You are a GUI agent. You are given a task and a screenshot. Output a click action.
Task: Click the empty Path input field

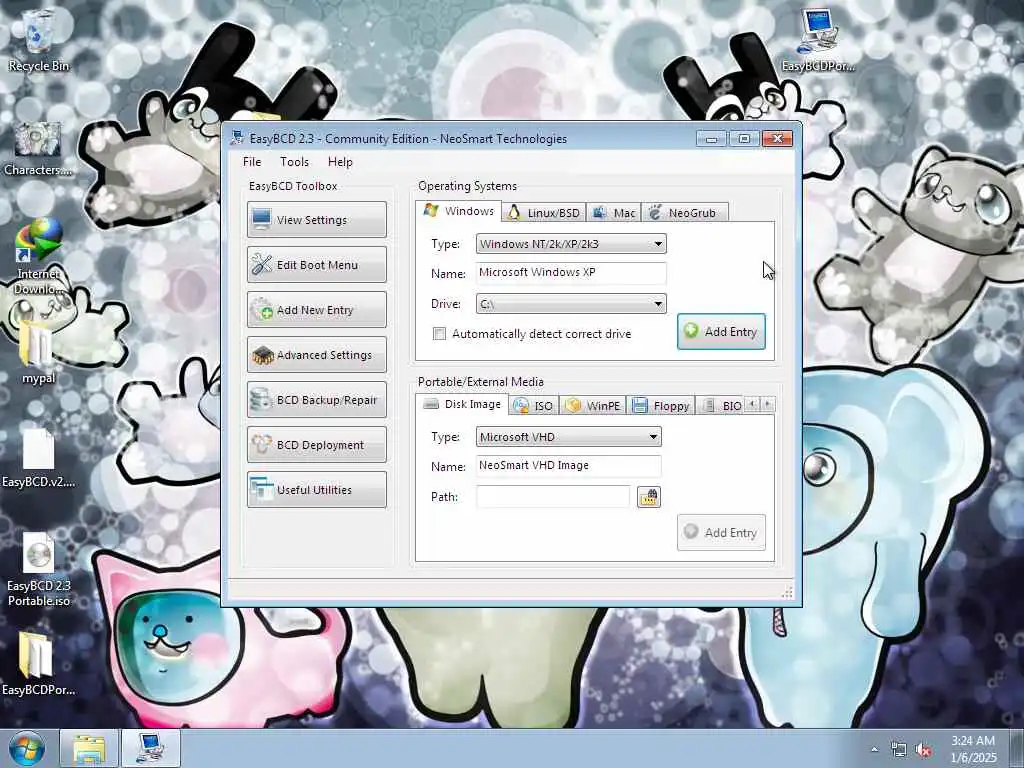553,497
